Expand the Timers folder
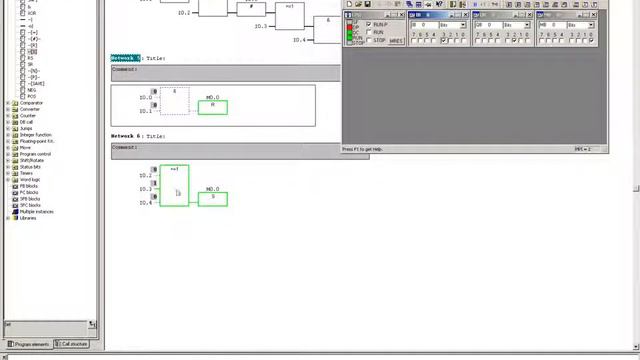Image resolution: width=640 pixels, height=360 pixels. (8, 173)
